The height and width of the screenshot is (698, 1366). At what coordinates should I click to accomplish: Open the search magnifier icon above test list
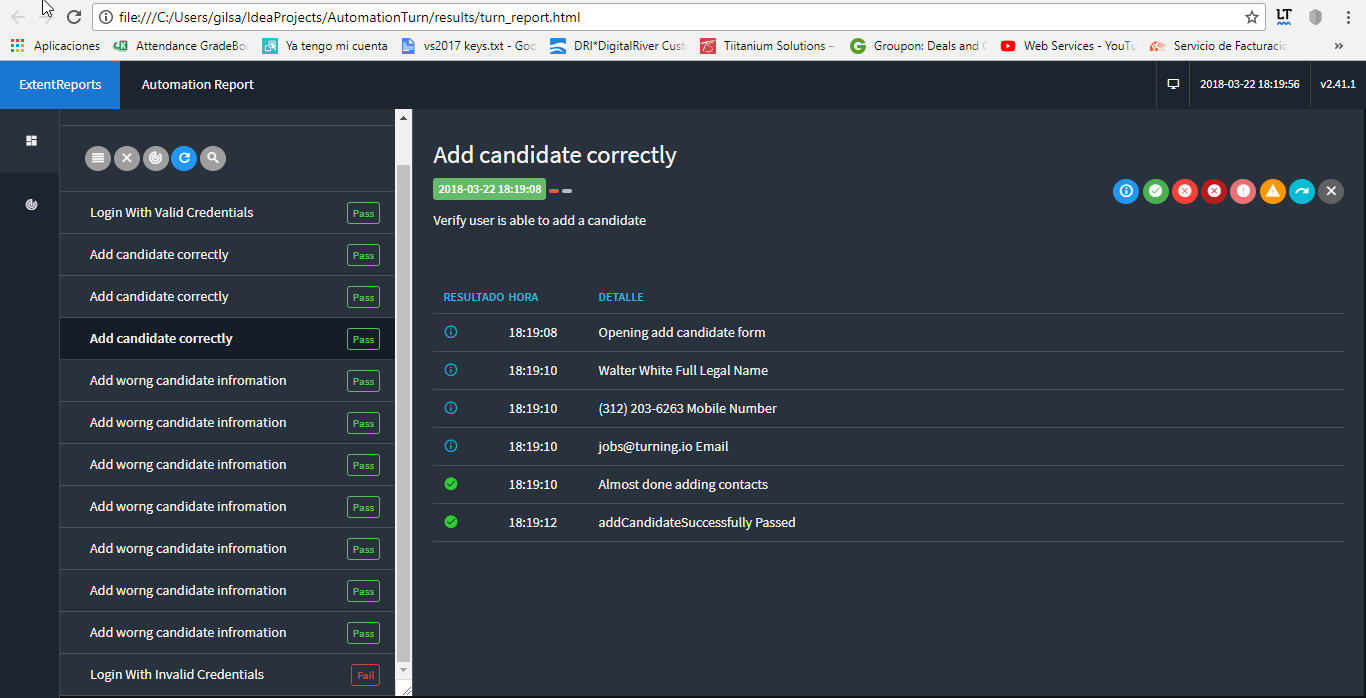point(212,158)
